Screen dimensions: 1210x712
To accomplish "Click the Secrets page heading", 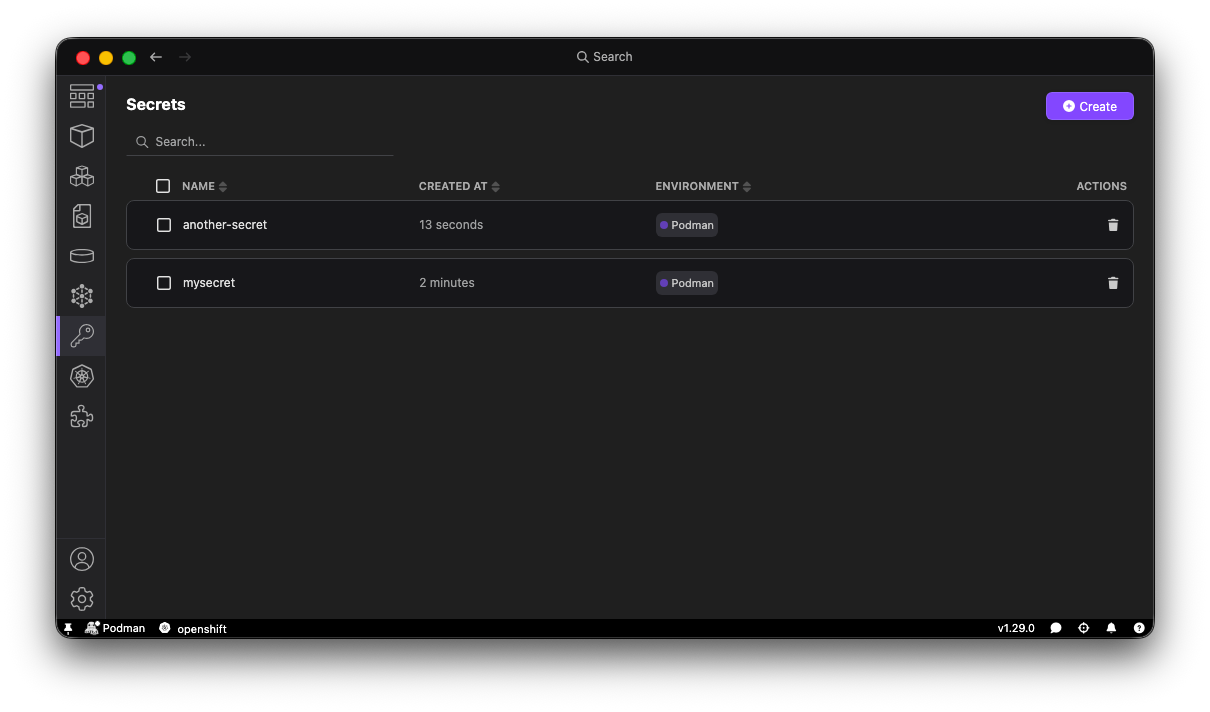I will [x=156, y=104].
